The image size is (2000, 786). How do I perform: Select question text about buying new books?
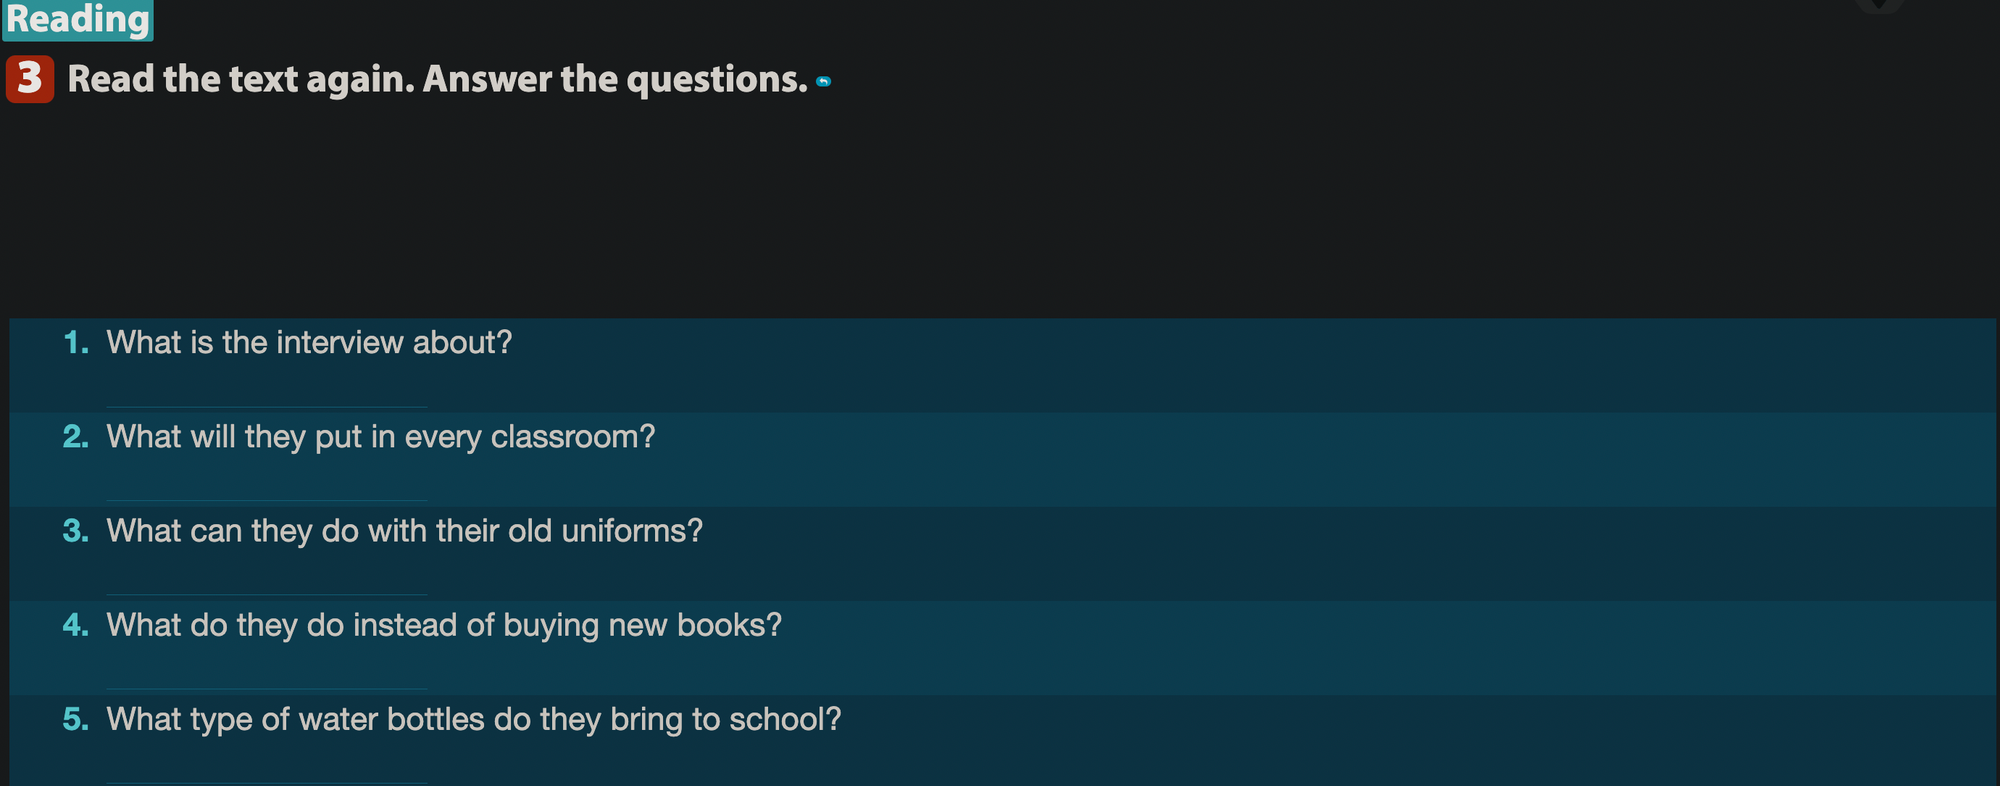pos(444,625)
